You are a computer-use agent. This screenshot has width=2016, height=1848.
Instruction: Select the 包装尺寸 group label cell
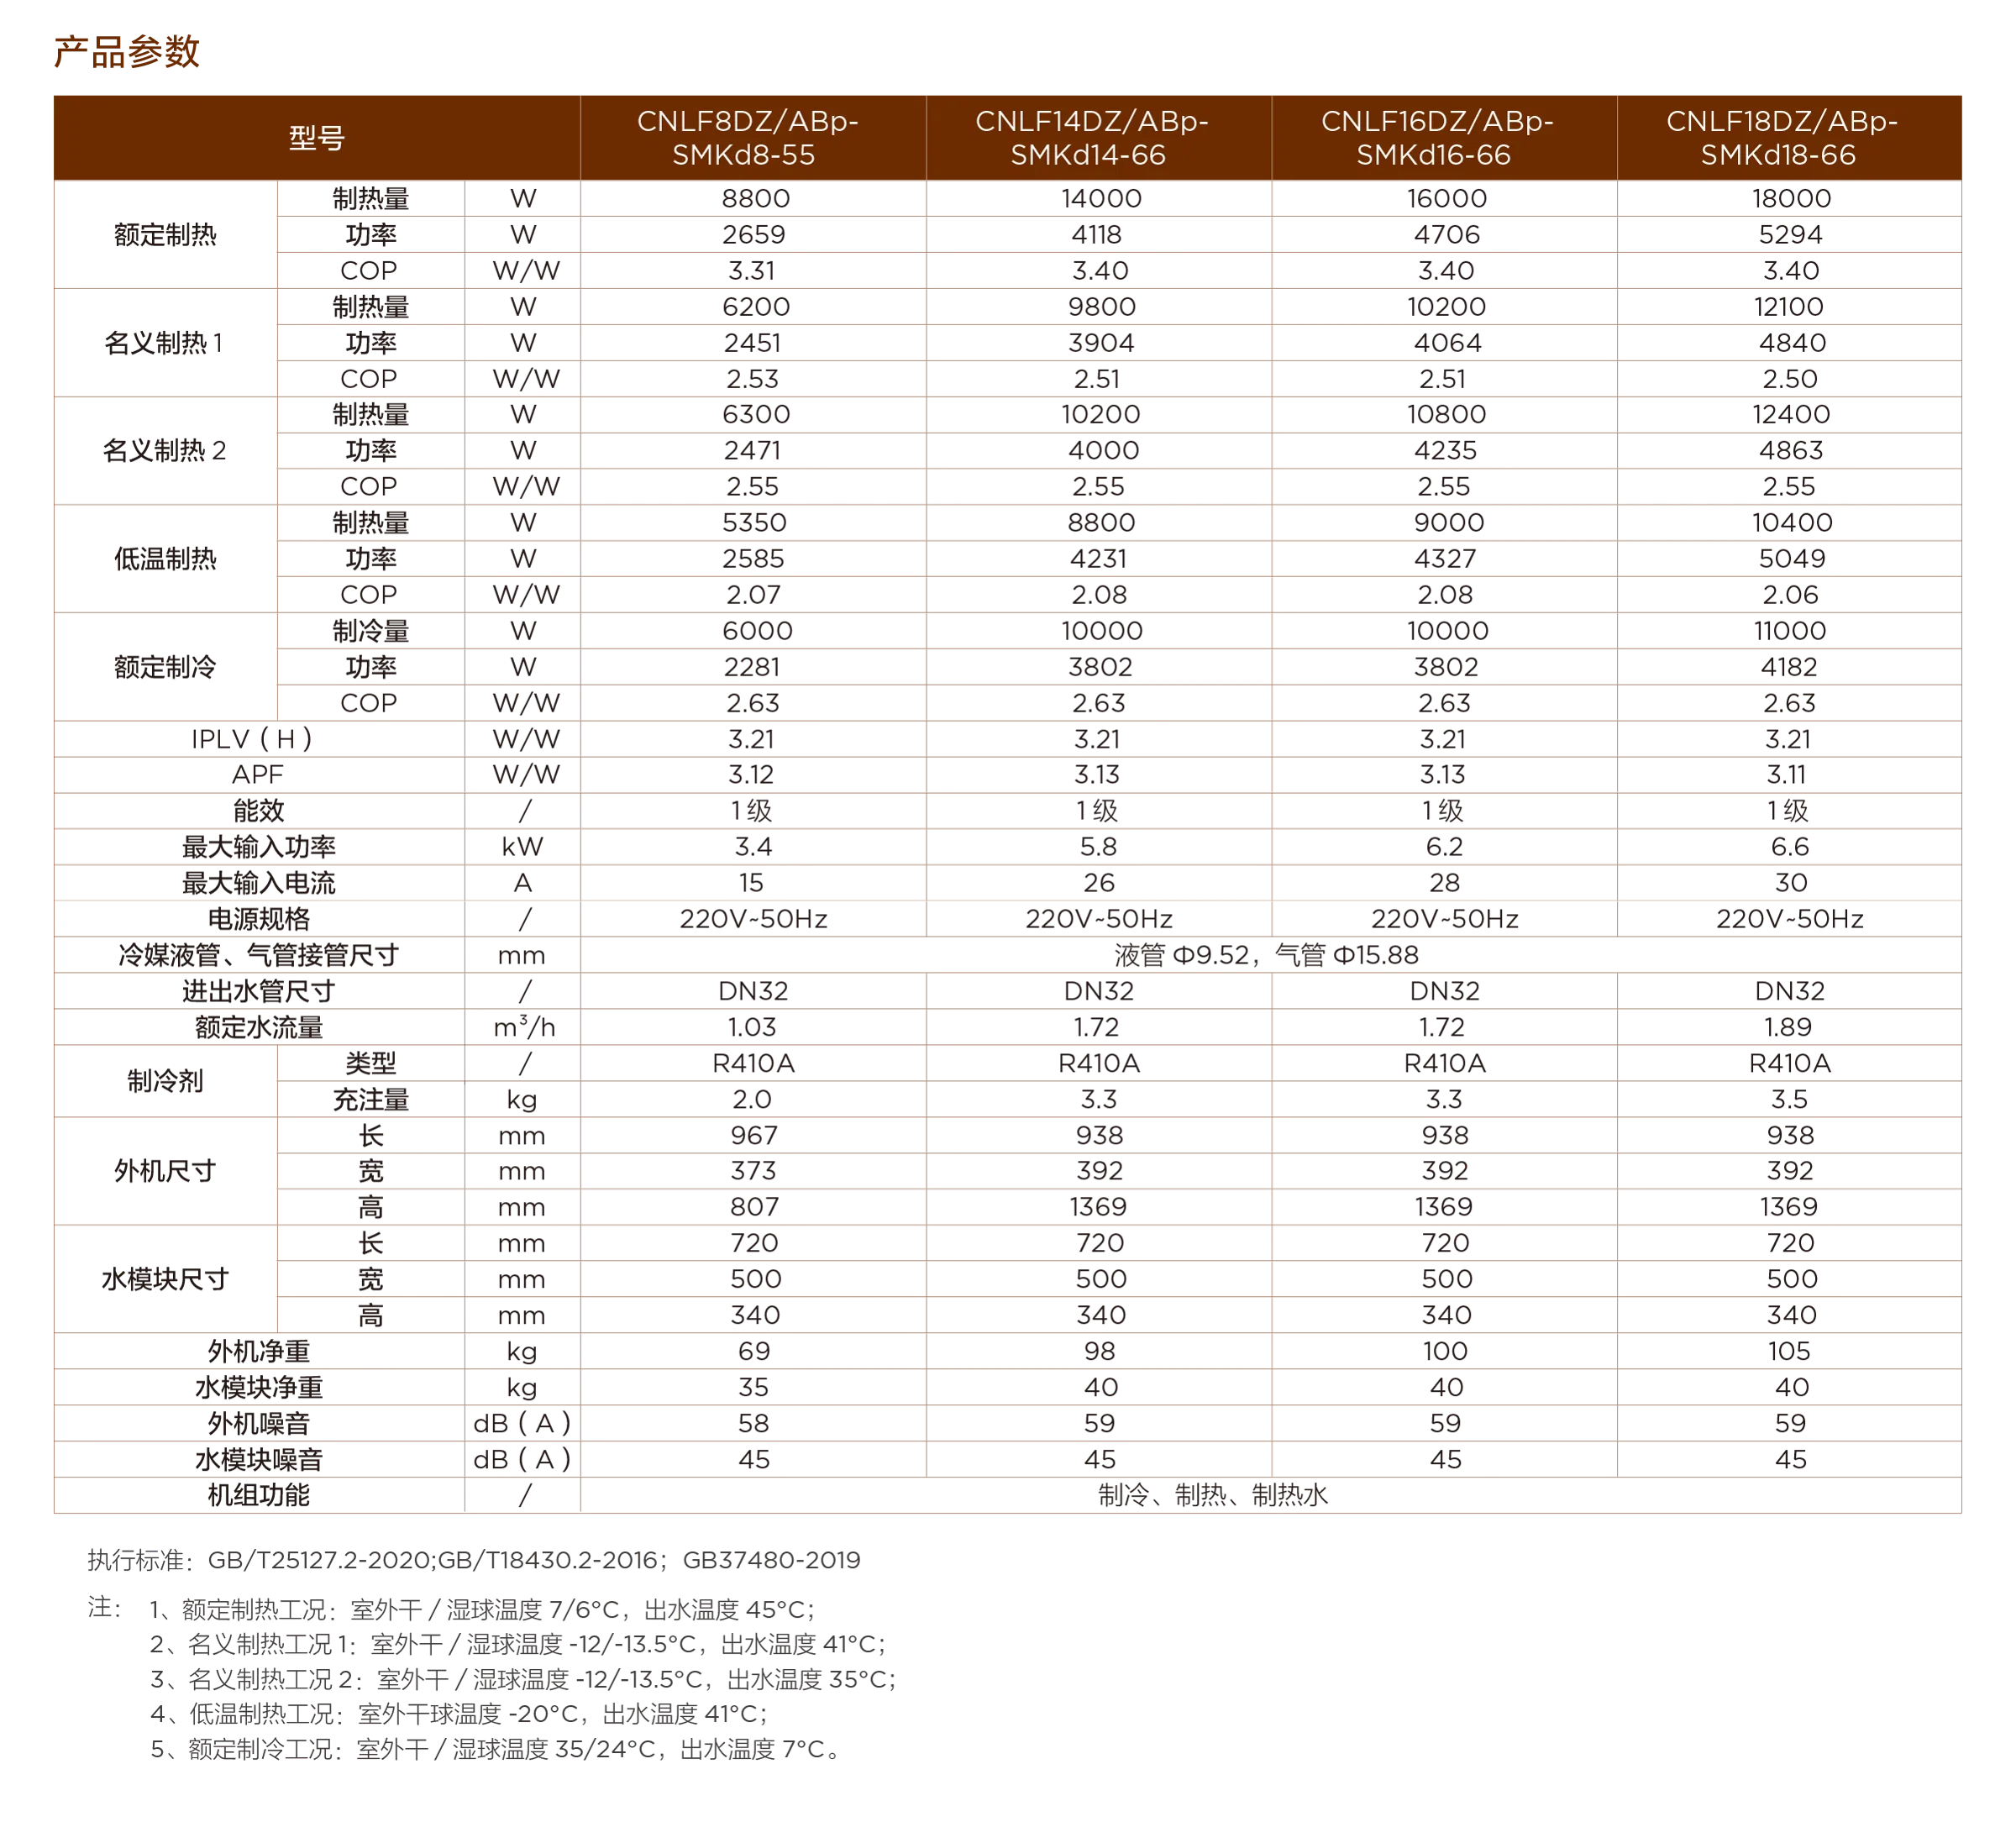tap(166, 1279)
